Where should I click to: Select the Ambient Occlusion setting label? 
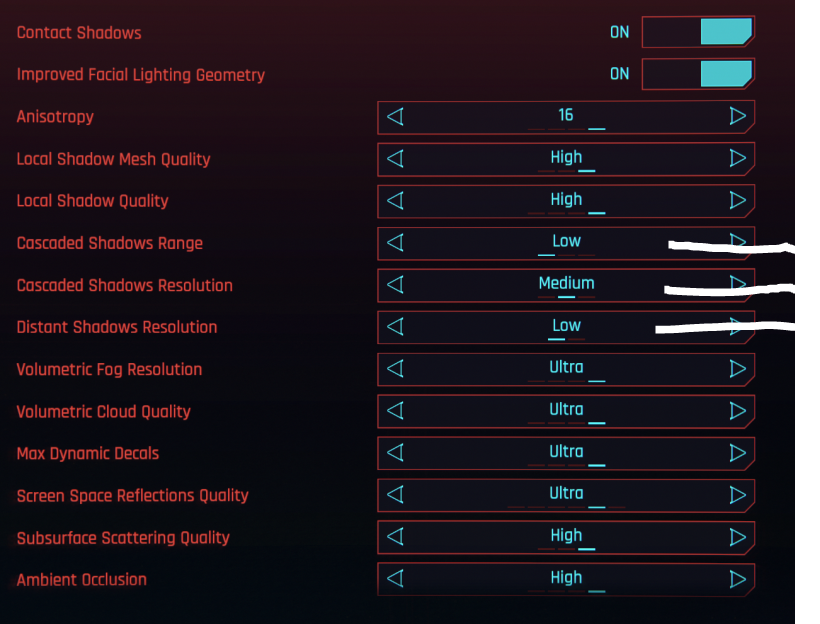coord(82,579)
